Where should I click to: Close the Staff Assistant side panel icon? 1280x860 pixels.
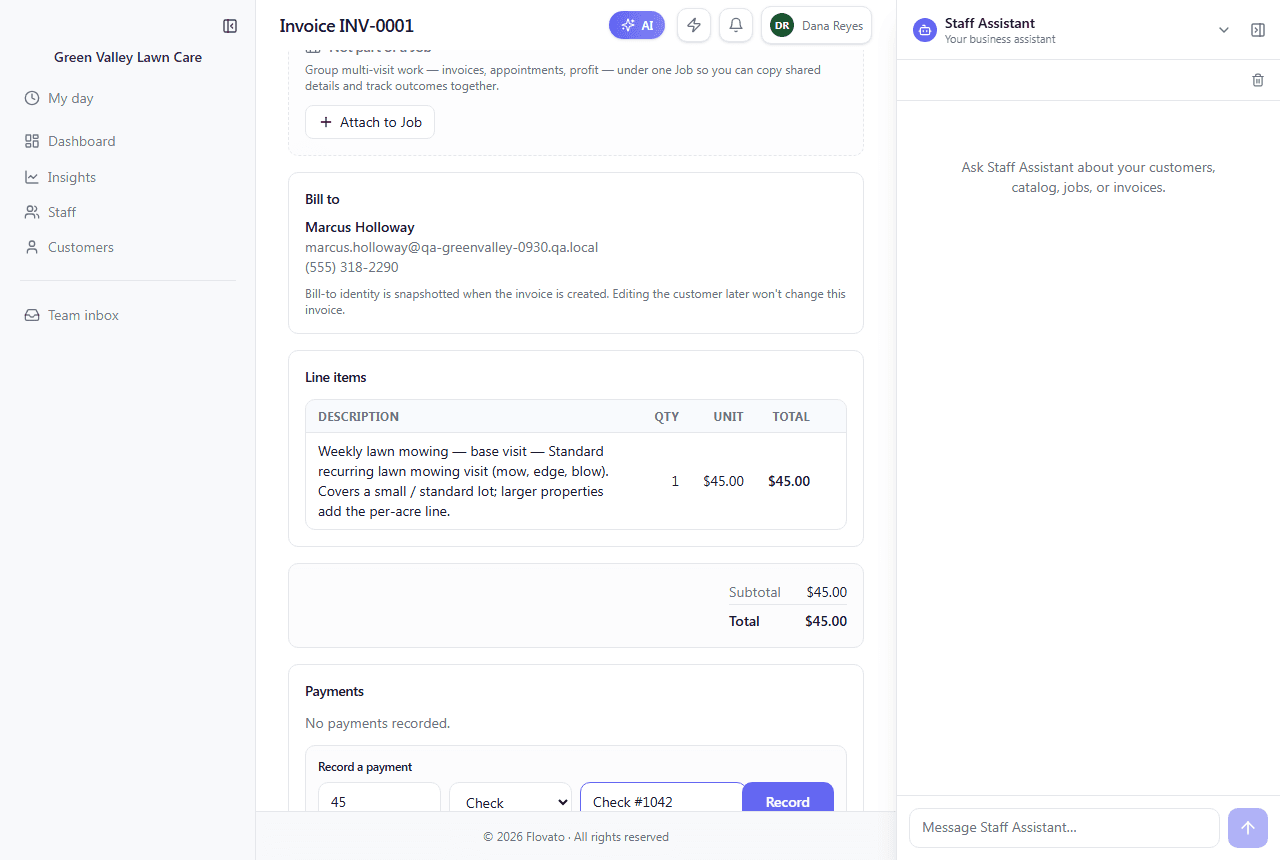(x=1258, y=30)
